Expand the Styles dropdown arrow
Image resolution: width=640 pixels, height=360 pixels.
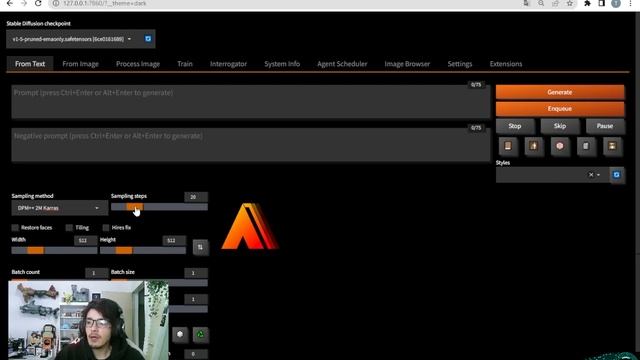[598, 175]
